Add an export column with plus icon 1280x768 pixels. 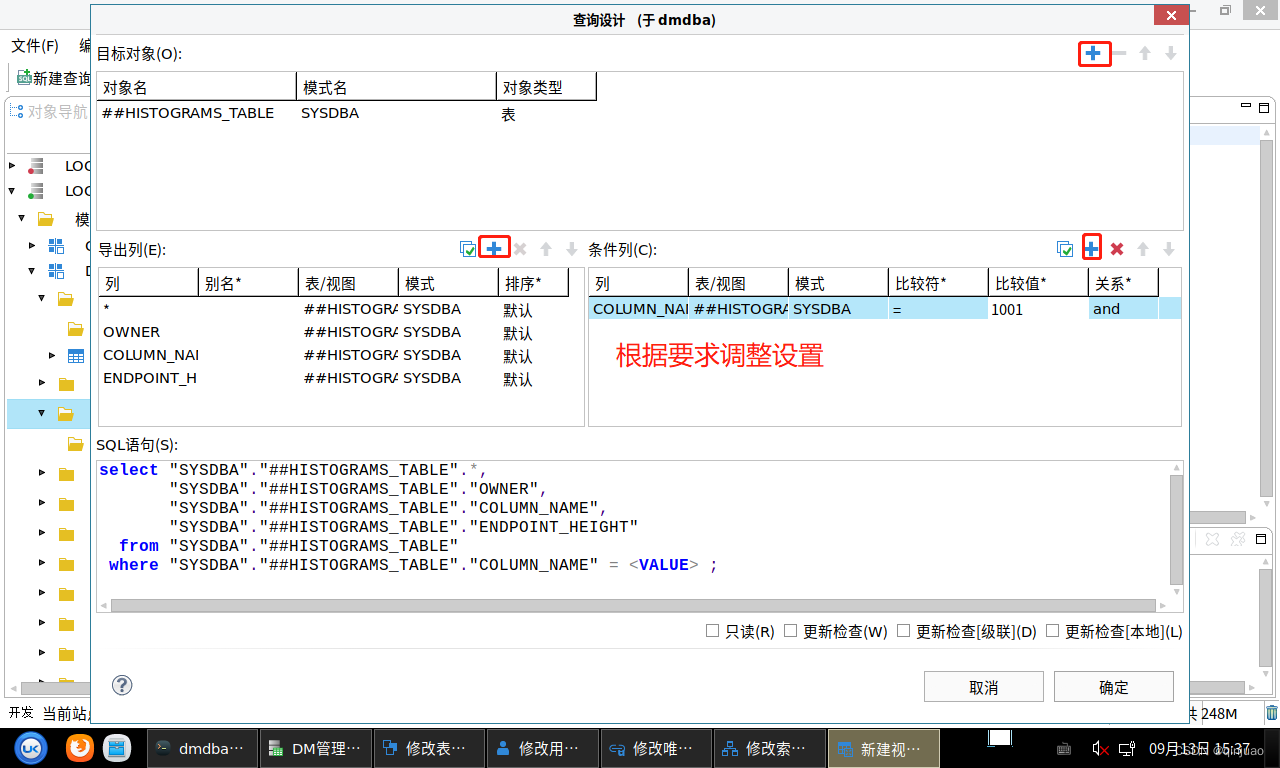(494, 248)
